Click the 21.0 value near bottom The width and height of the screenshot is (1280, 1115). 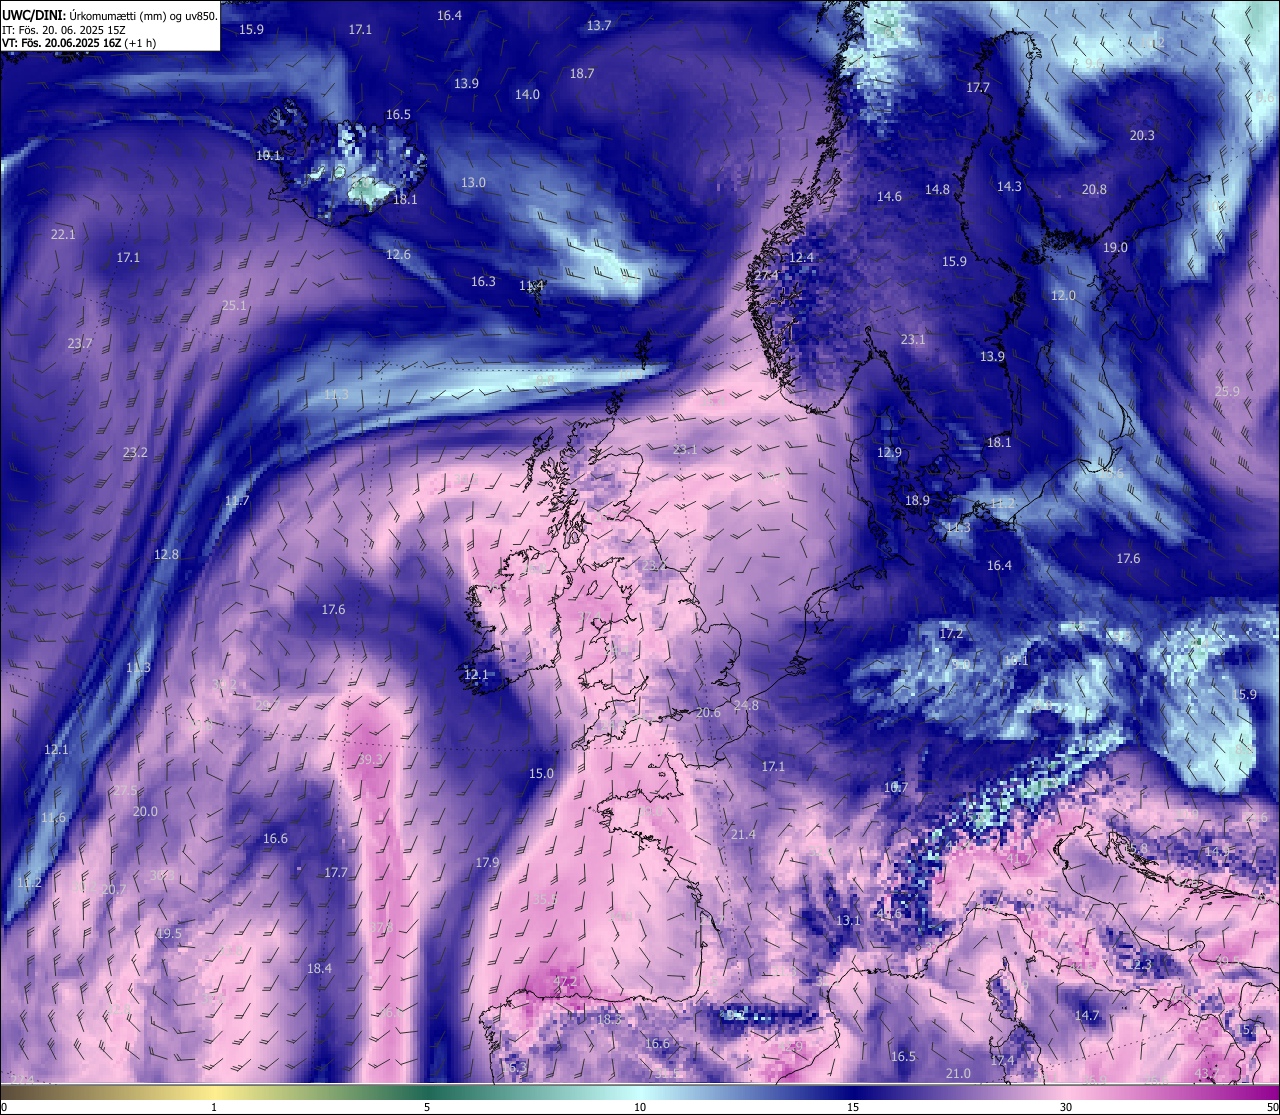[x=958, y=1074]
